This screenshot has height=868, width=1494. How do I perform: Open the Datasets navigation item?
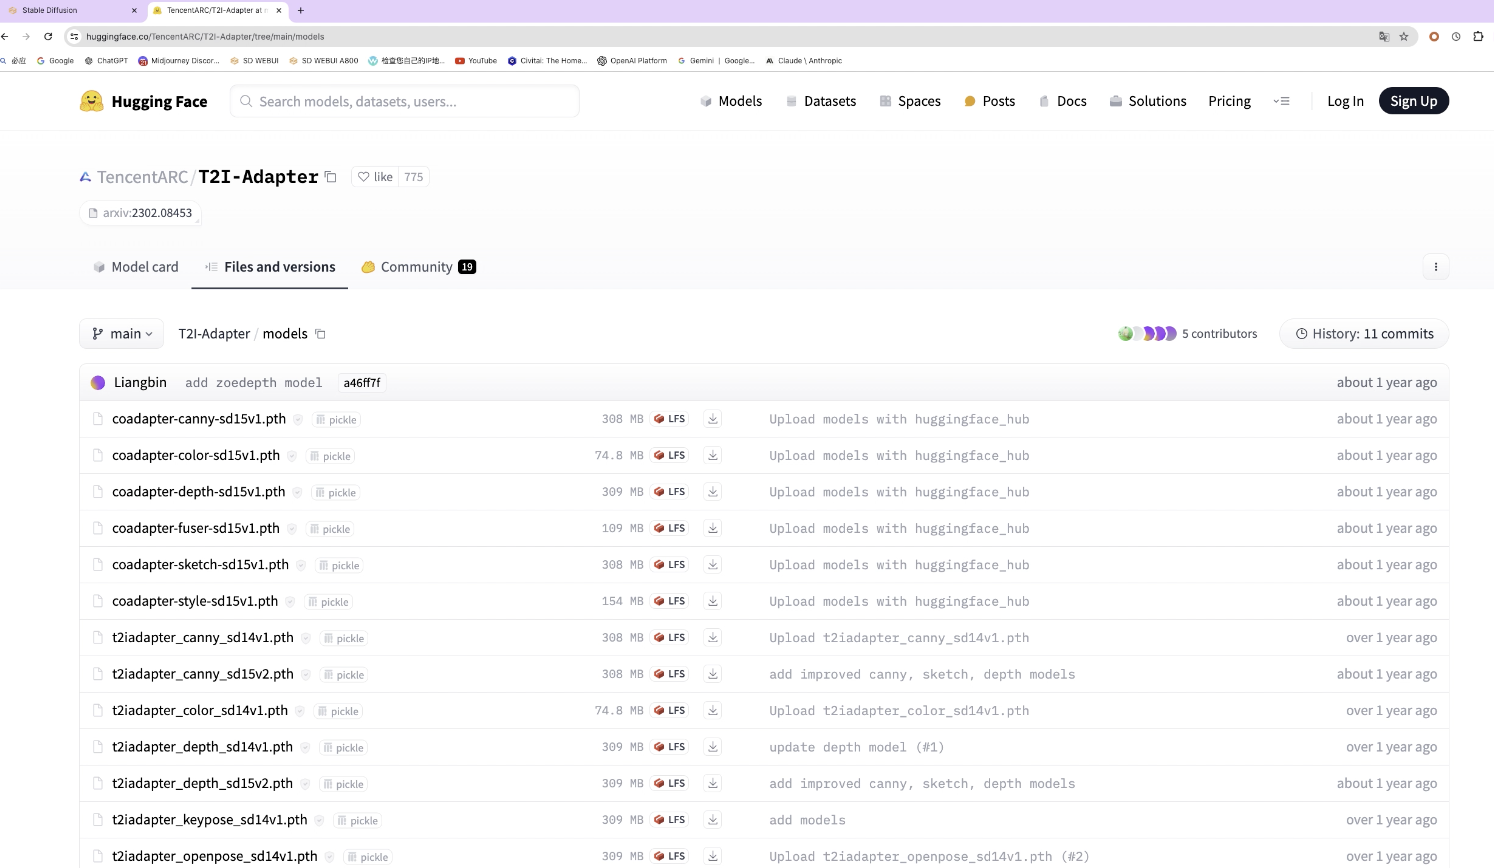pyautogui.click(x=821, y=101)
